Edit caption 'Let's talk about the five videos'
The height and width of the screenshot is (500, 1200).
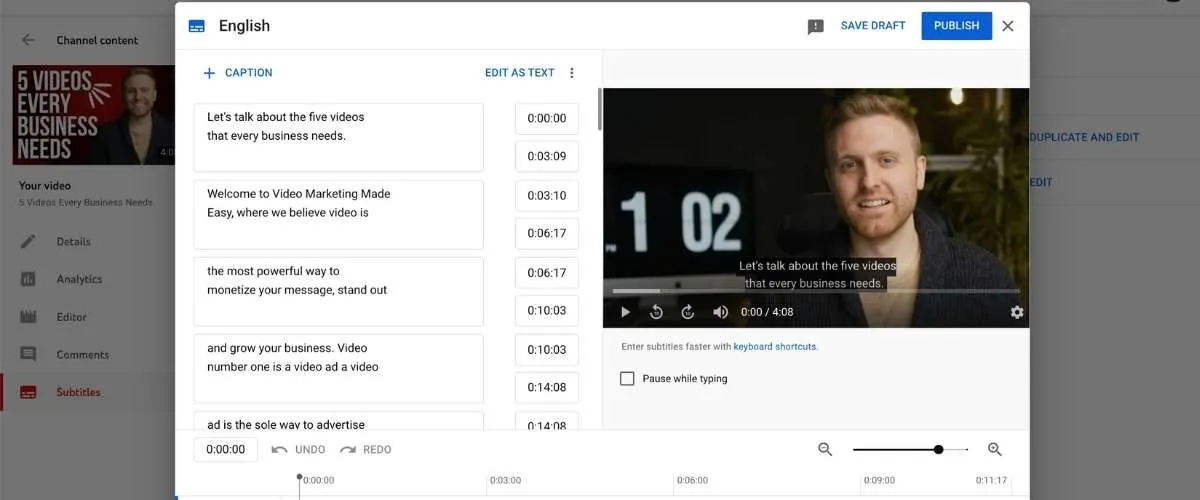pos(339,137)
